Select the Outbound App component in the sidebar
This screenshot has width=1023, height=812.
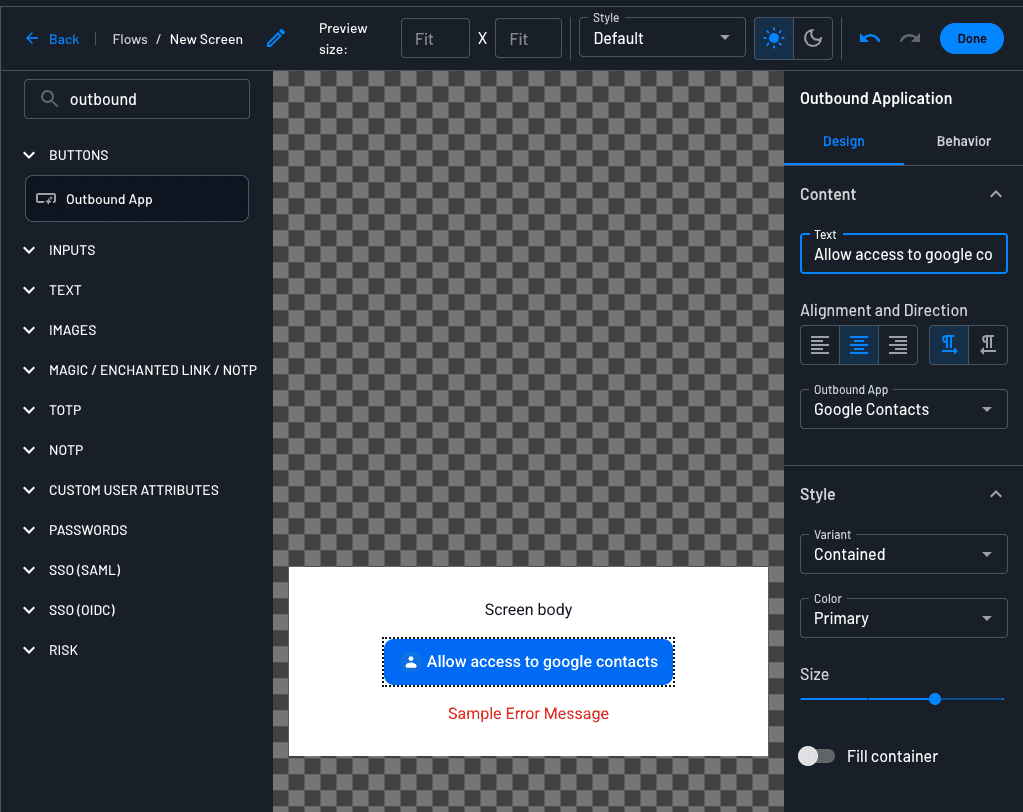136,198
